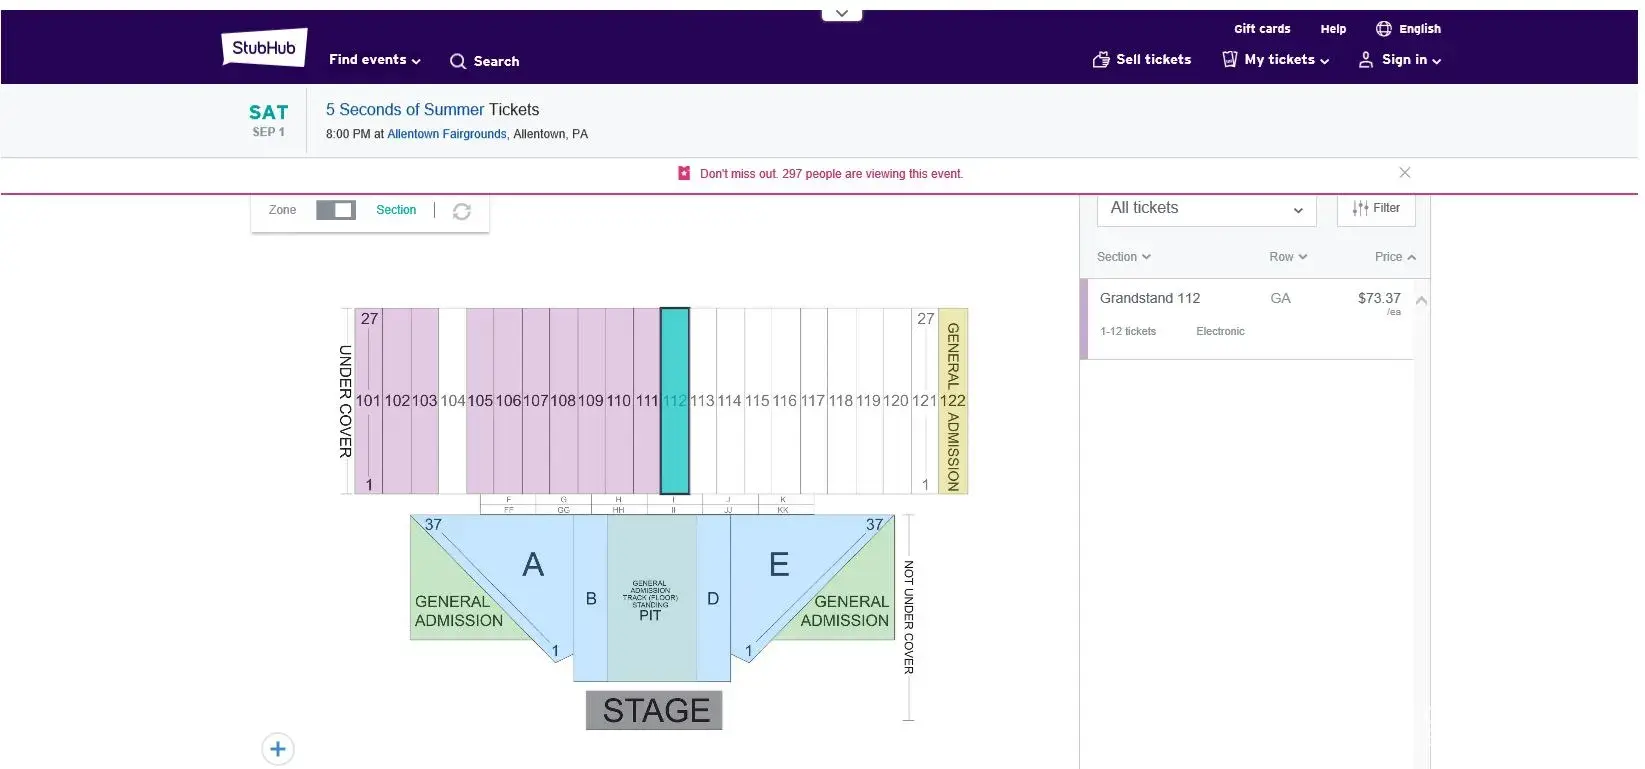Expand the Sign in menu
Screen dimensions: 1645x769
click(1399, 60)
